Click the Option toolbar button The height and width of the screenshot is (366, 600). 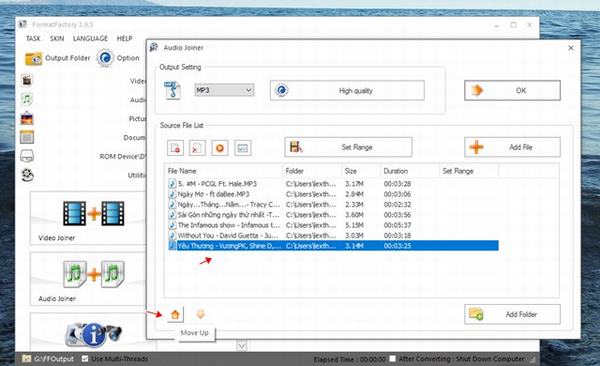click(x=118, y=58)
